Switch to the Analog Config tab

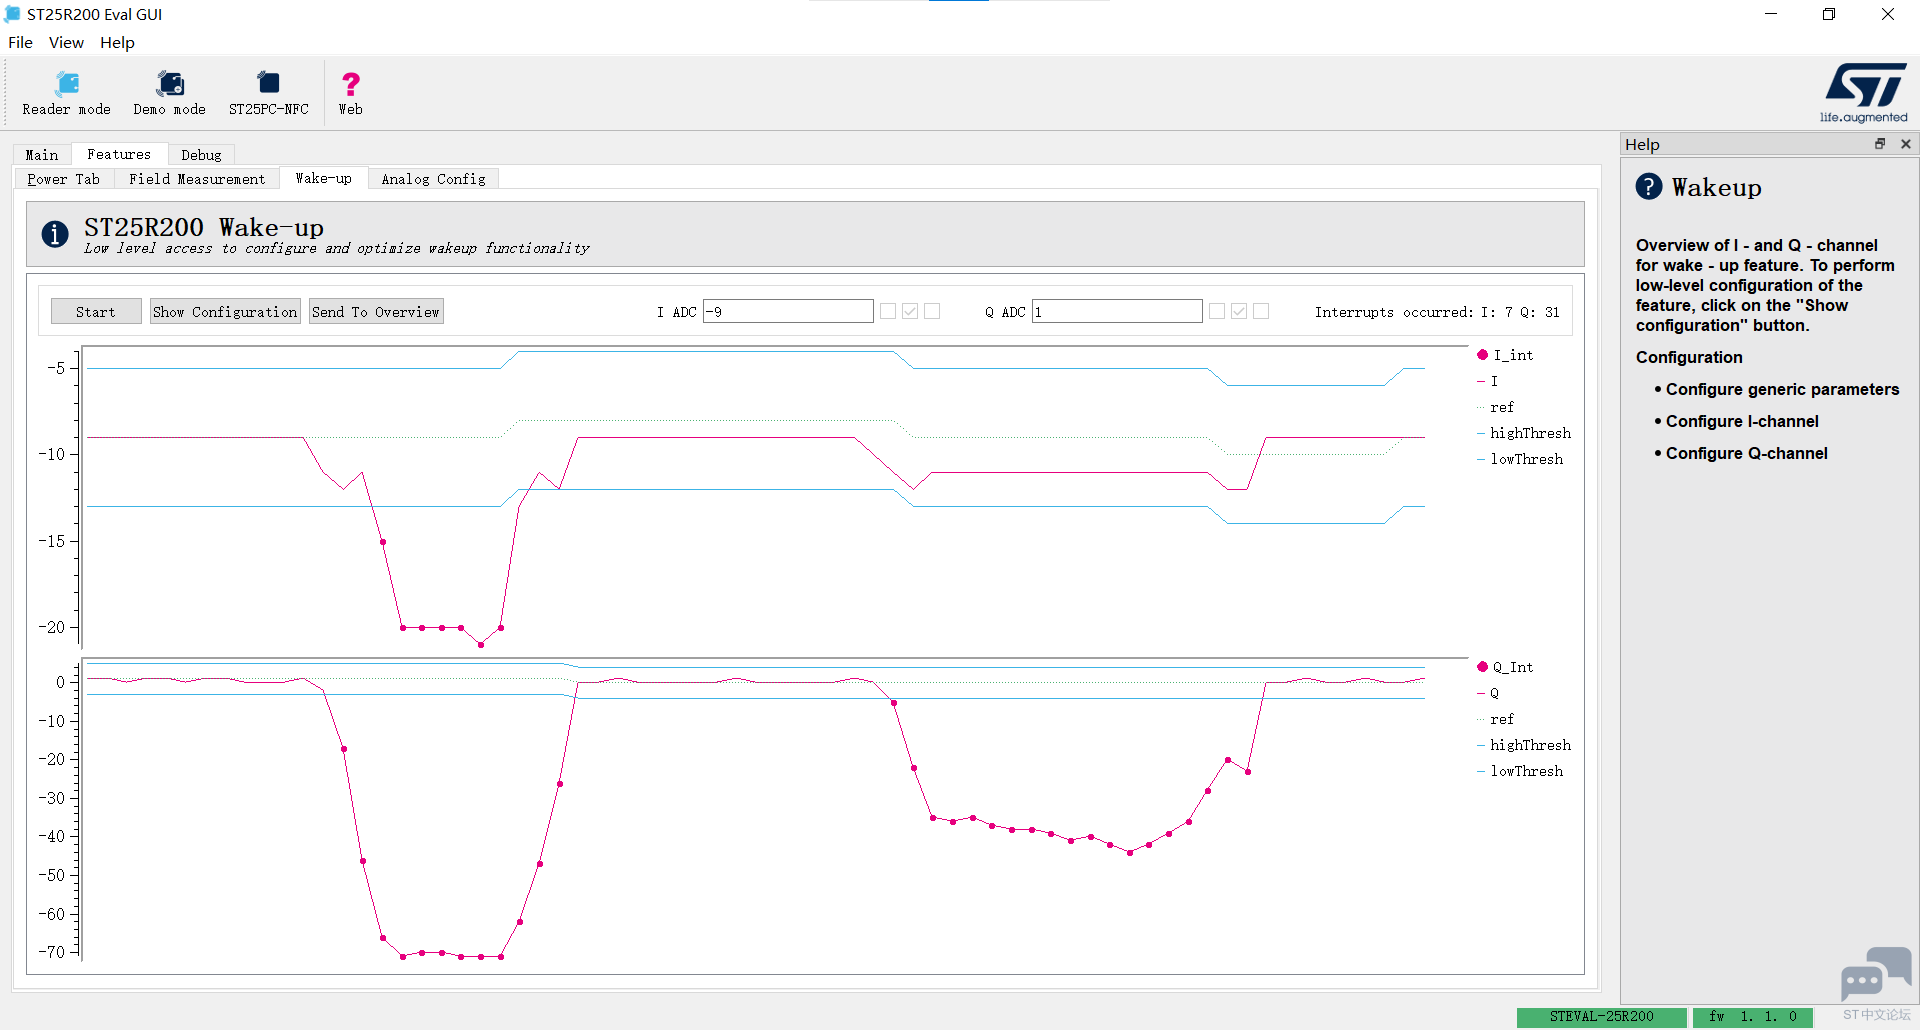click(x=434, y=179)
